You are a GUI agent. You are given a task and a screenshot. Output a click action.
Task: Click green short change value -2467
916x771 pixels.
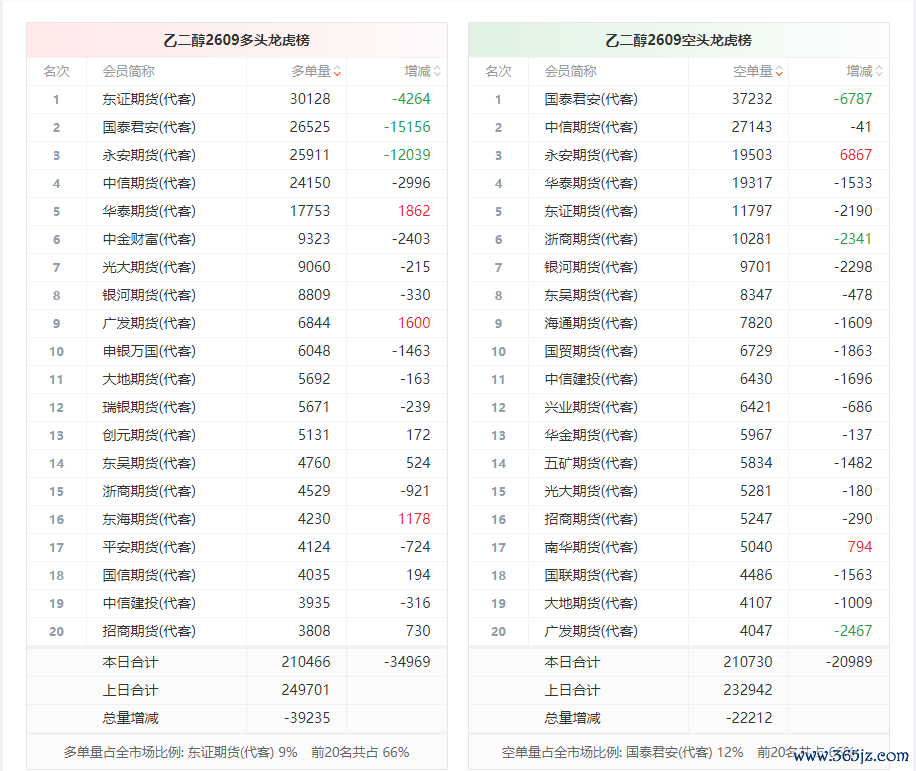pyautogui.click(x=853, y=632)
